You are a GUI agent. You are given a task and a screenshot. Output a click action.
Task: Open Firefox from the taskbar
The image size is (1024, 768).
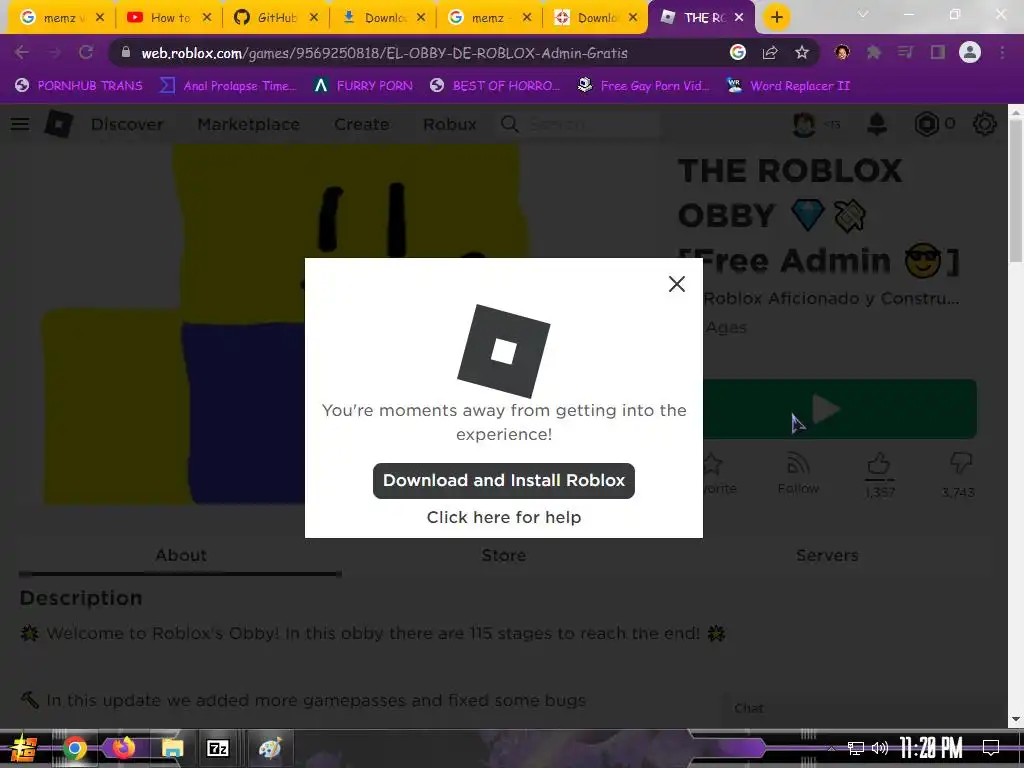[x=123, y=747]
